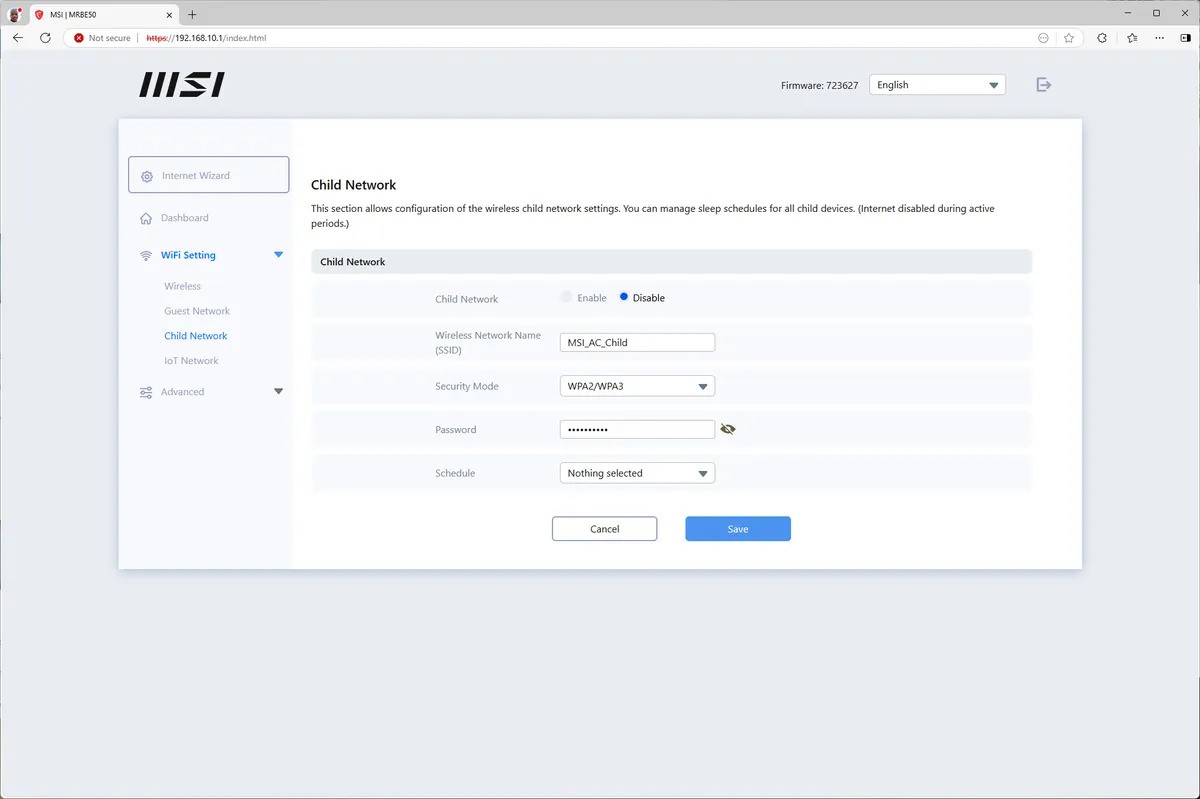Open a new browser tab
This screenshot has height=799, width=1200.
tap(192, 14)
